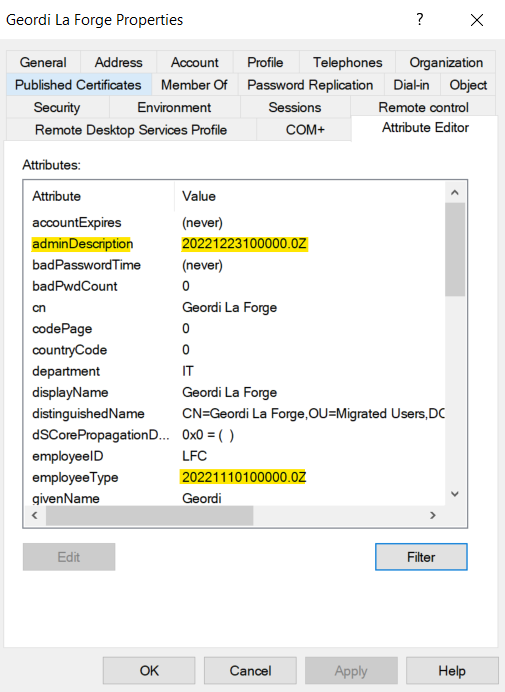Click the vertical scrollbar thumb
505x692 pixels.
click(455, 249)
